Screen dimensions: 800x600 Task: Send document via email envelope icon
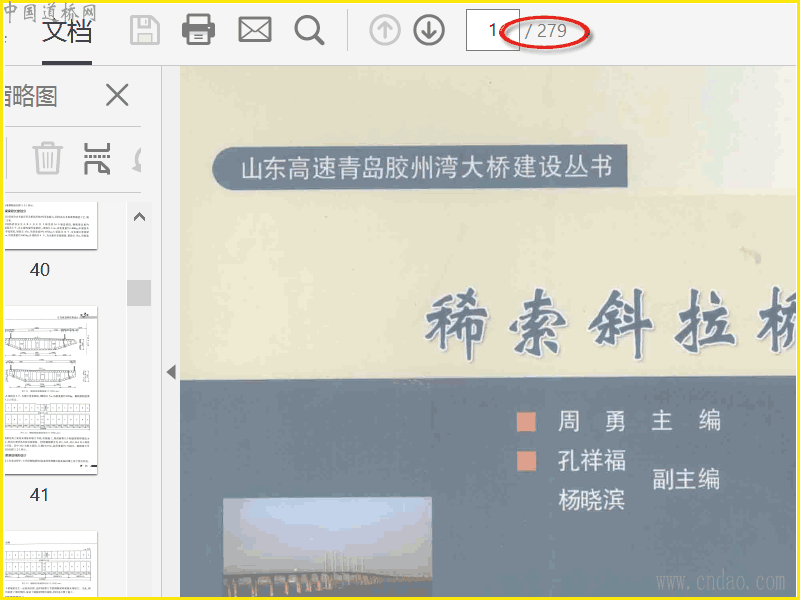coord(255,30)
